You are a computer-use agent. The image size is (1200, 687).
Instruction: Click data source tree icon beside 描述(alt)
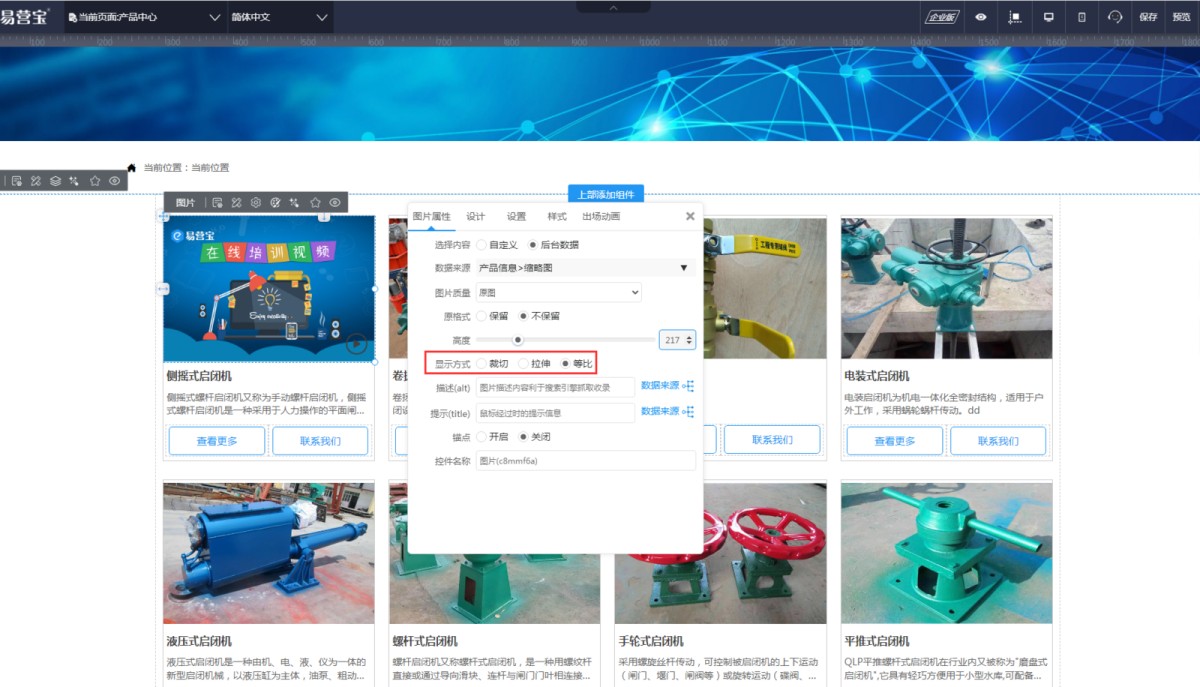[x=688, y=386]
